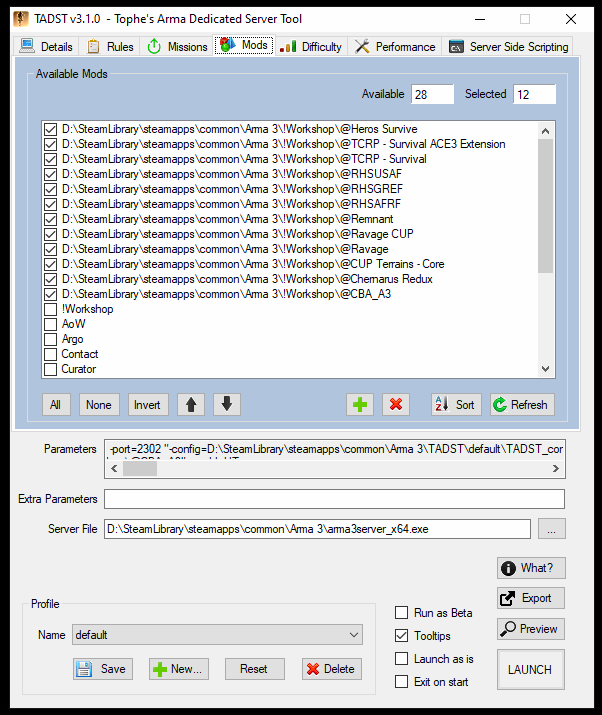Click the green plus add mod button
This screenshot has height=715, width=602.
click(x=360, y=404)
